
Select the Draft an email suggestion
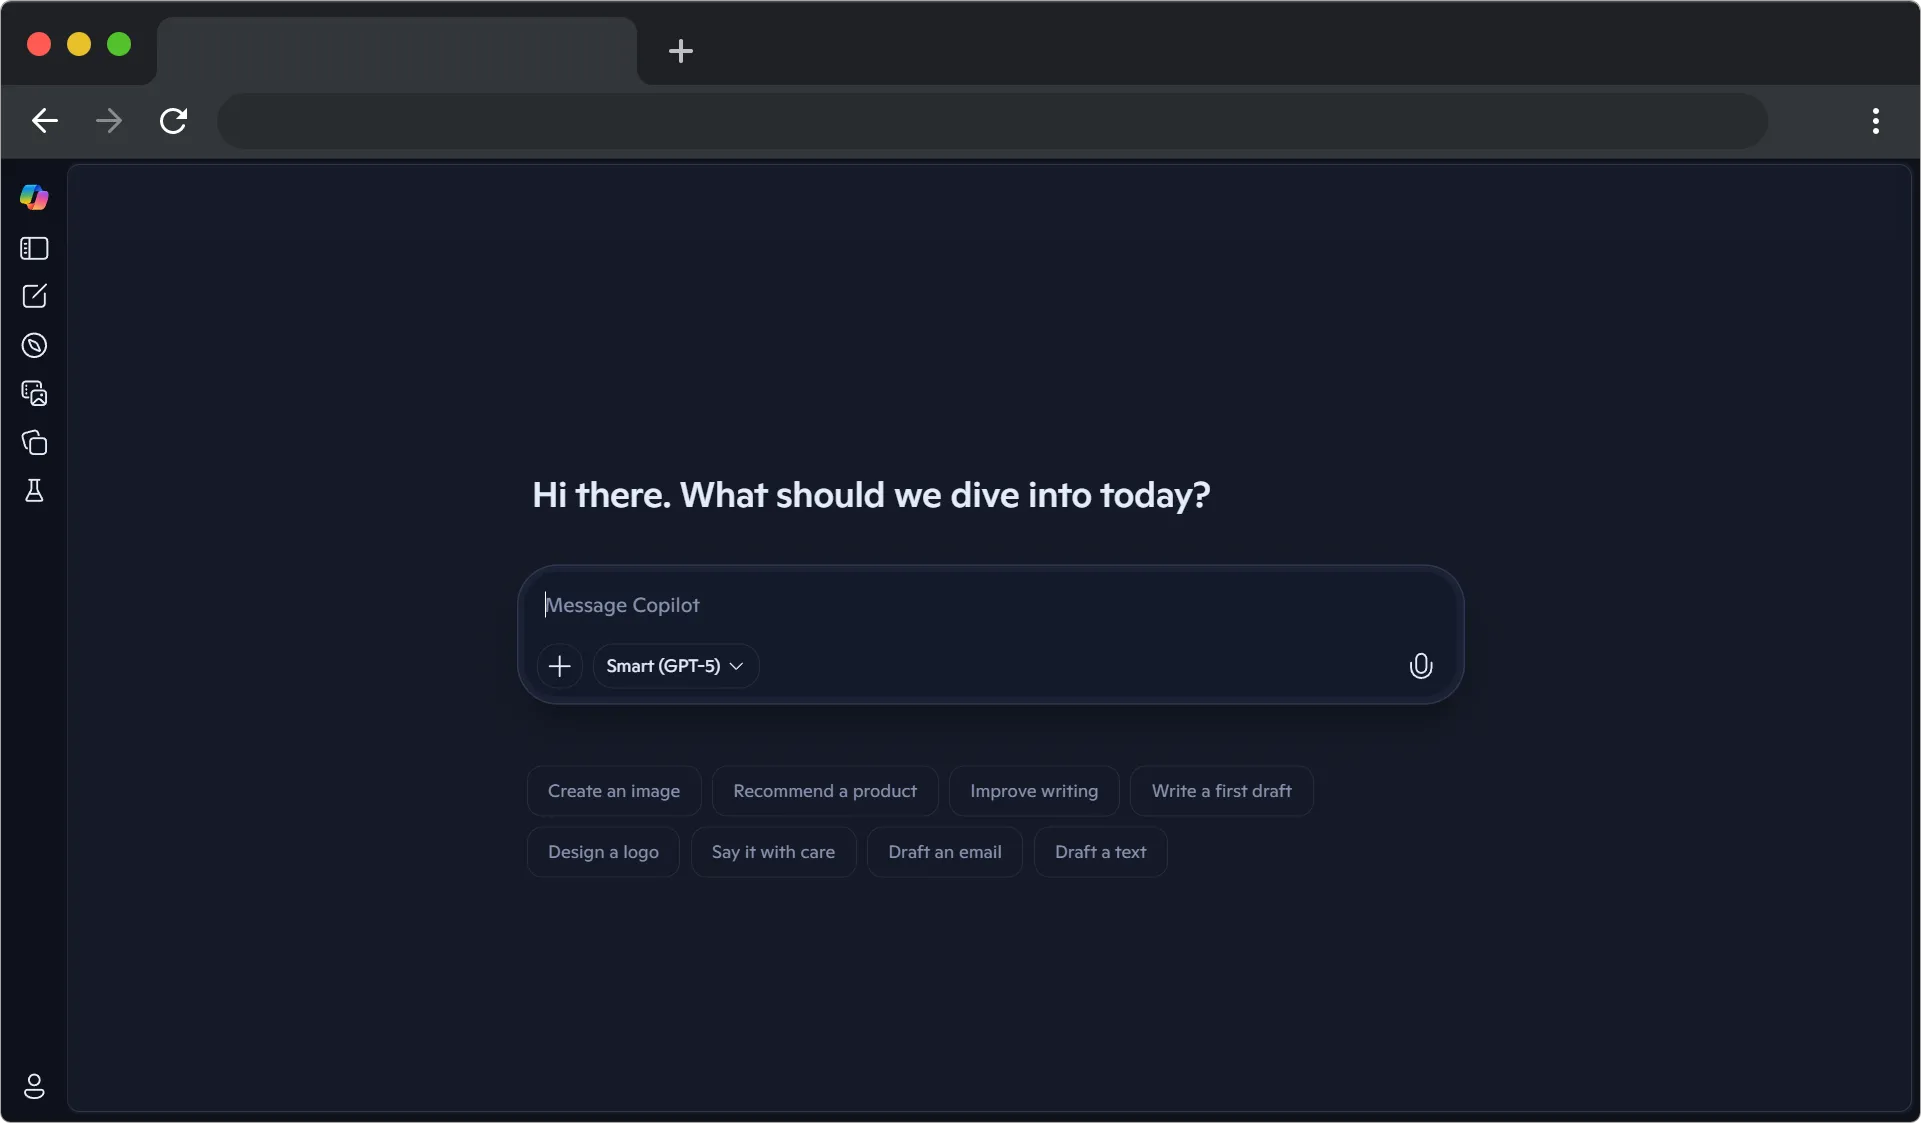coord(945,852)
